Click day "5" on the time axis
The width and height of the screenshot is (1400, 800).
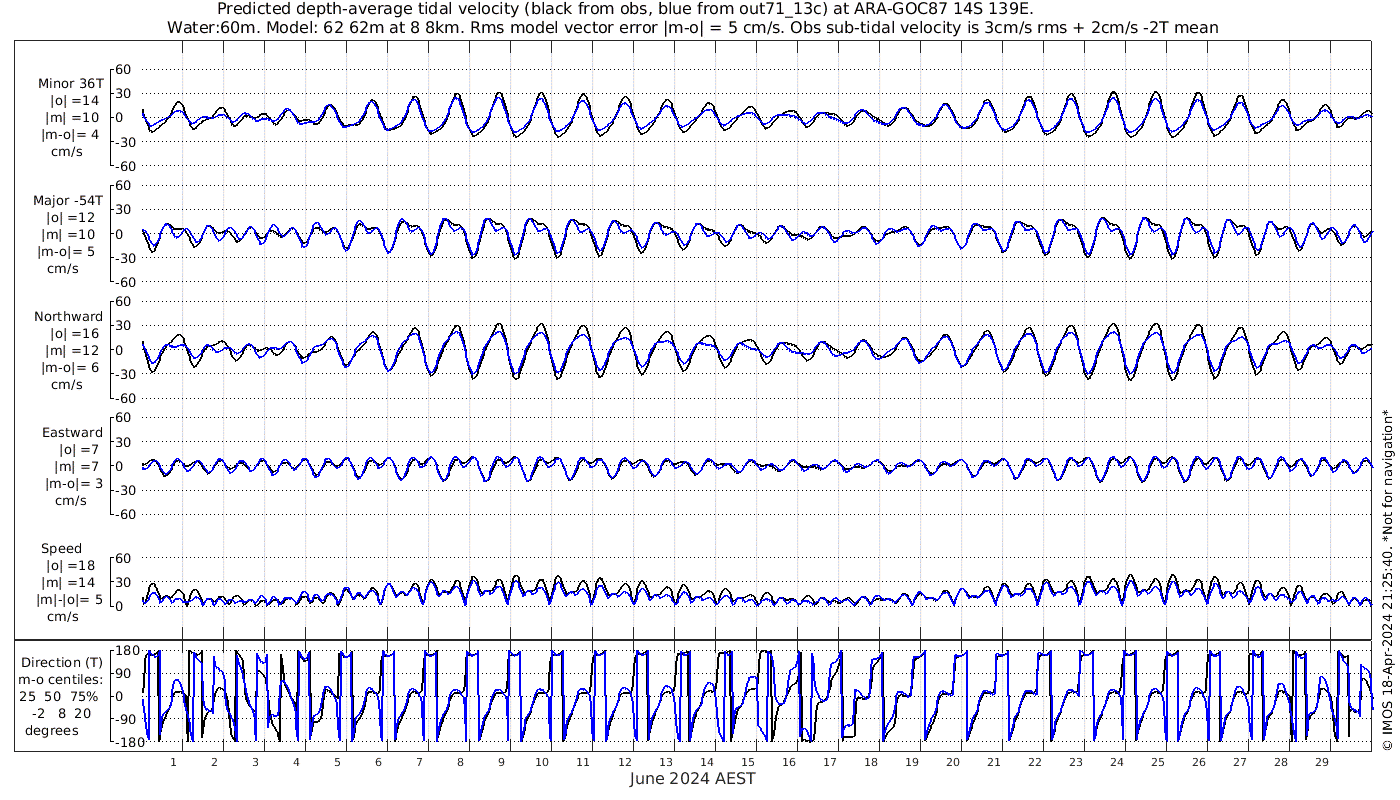[337, 762]
